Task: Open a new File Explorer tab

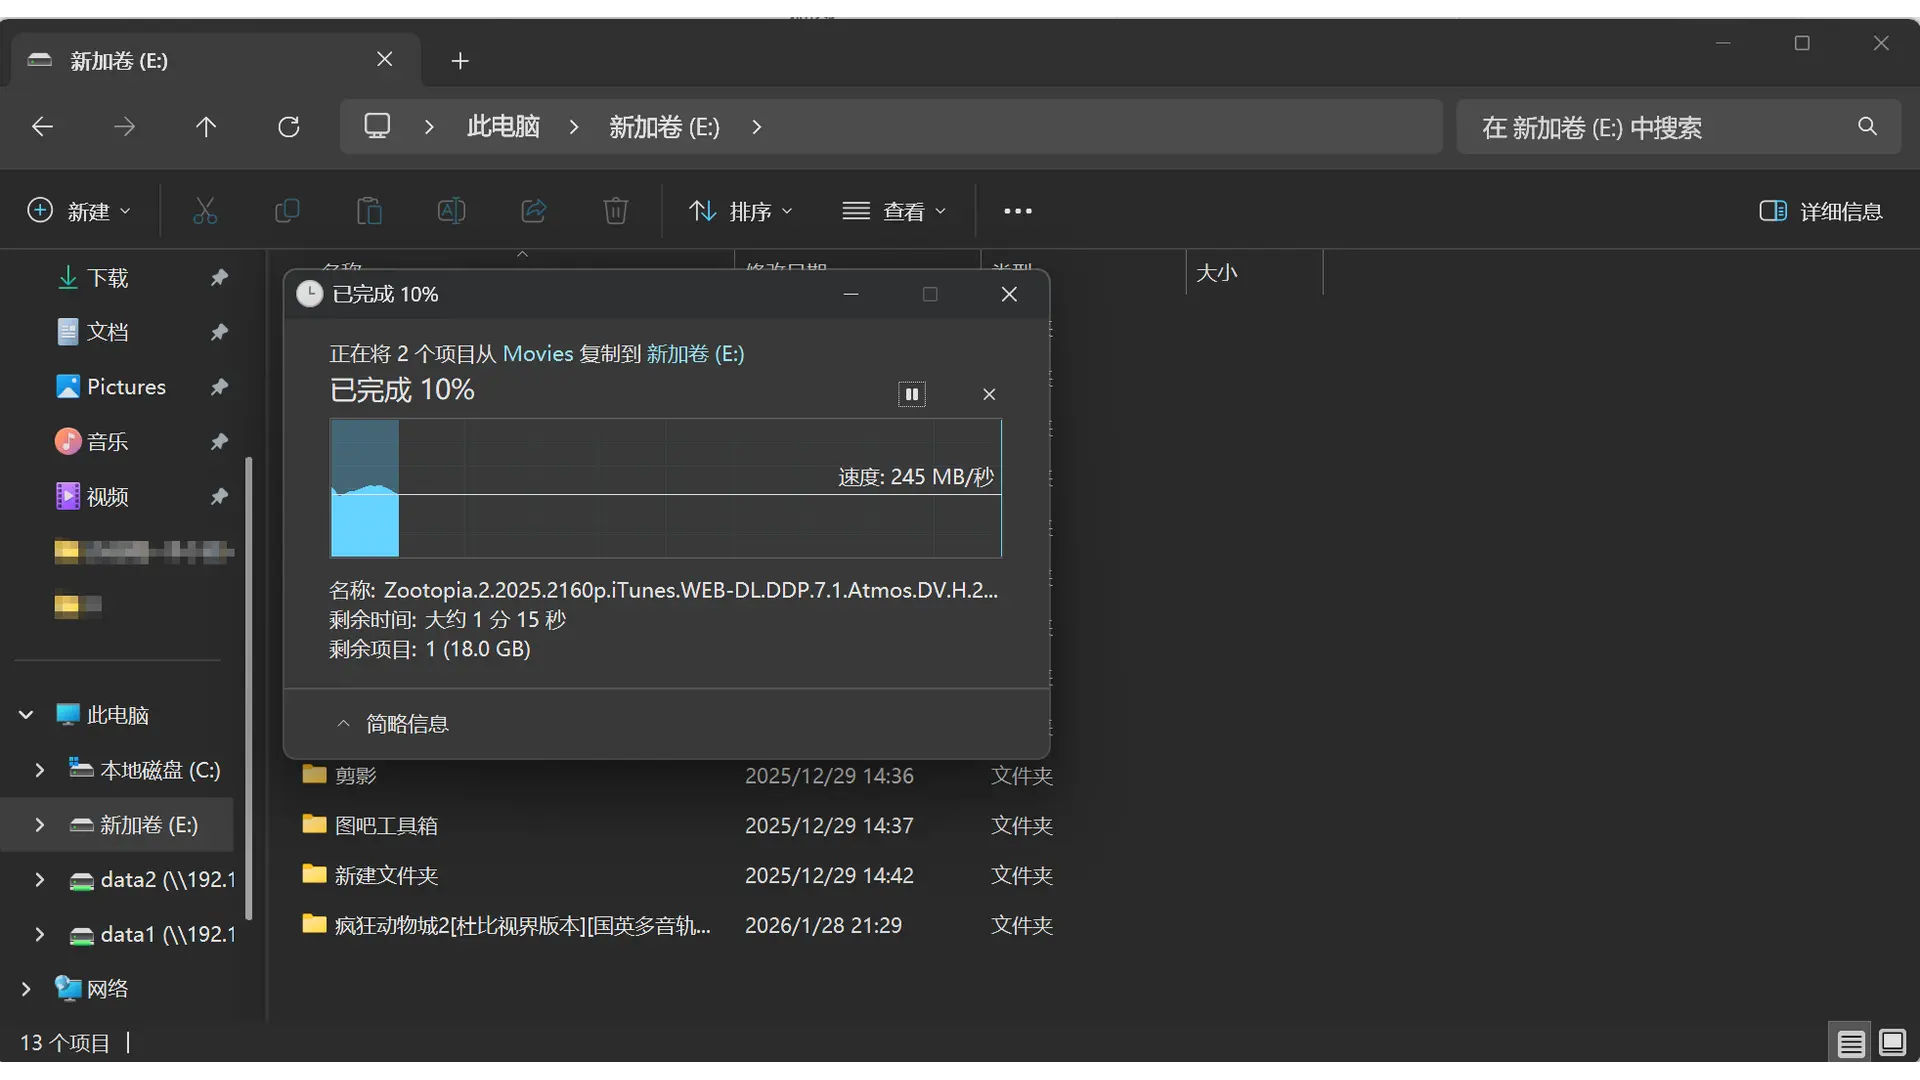Action: tap(460, 61)
